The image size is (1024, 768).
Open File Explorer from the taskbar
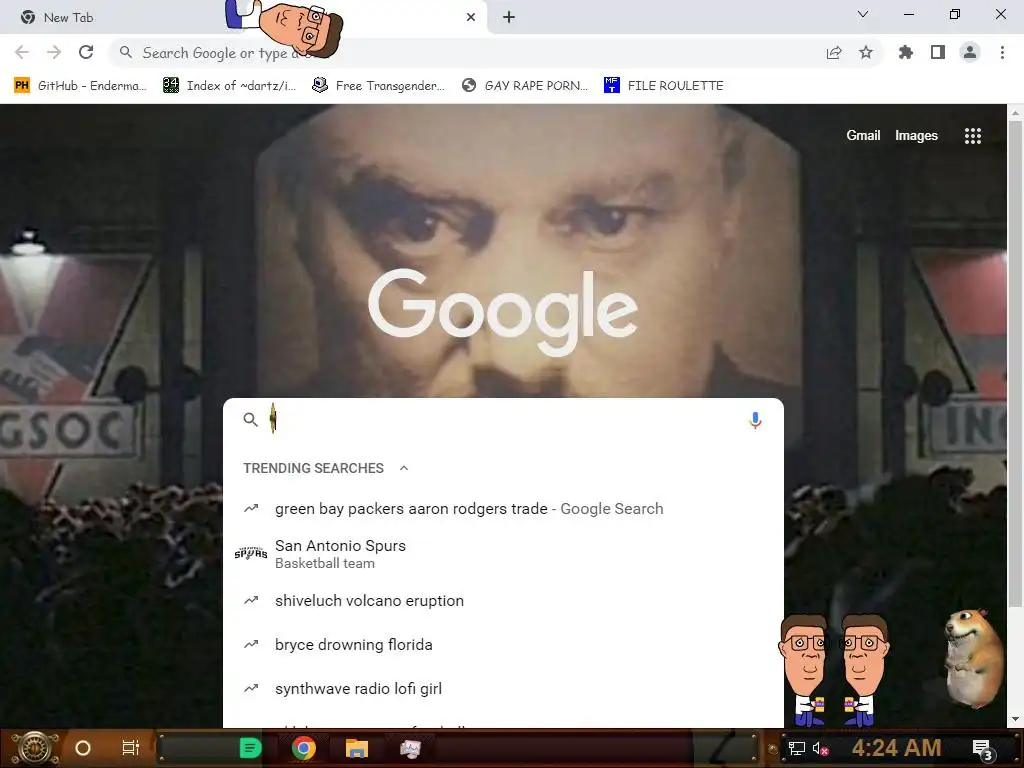(x=357, y=748)
